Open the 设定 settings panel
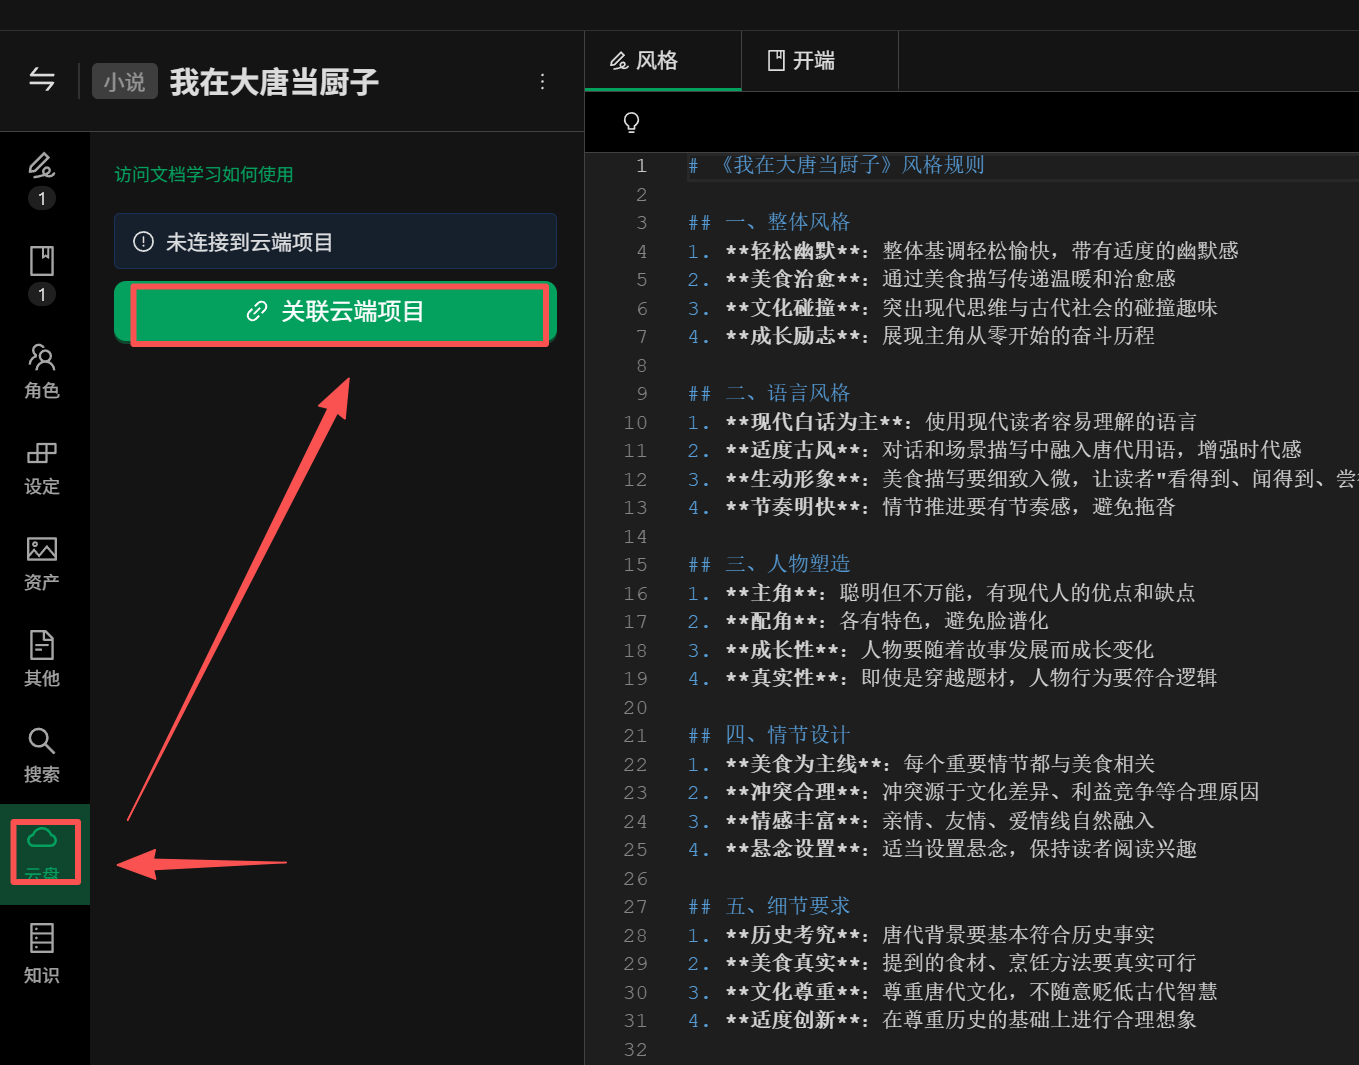The width and height of the screenshot is (1359, 1065). (42, 467)
